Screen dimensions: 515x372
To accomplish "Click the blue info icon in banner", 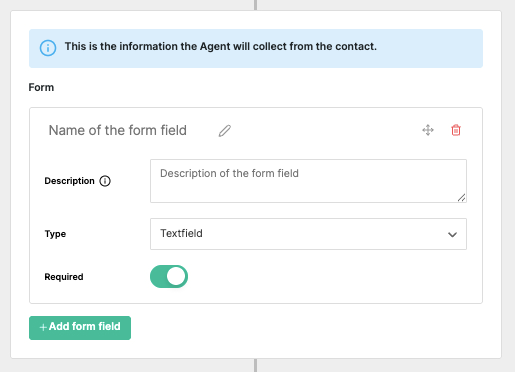I will click(x=48, y=48).
